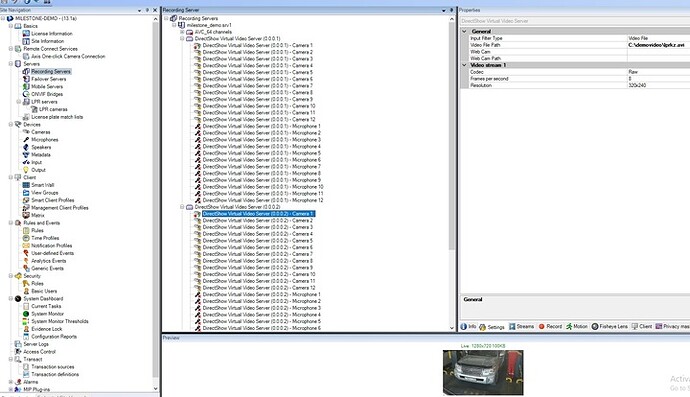Screen dimensions: 690x397
Task: Select Camera 12 under server 0.0.0.2
Action: click(x=259, y=288)
